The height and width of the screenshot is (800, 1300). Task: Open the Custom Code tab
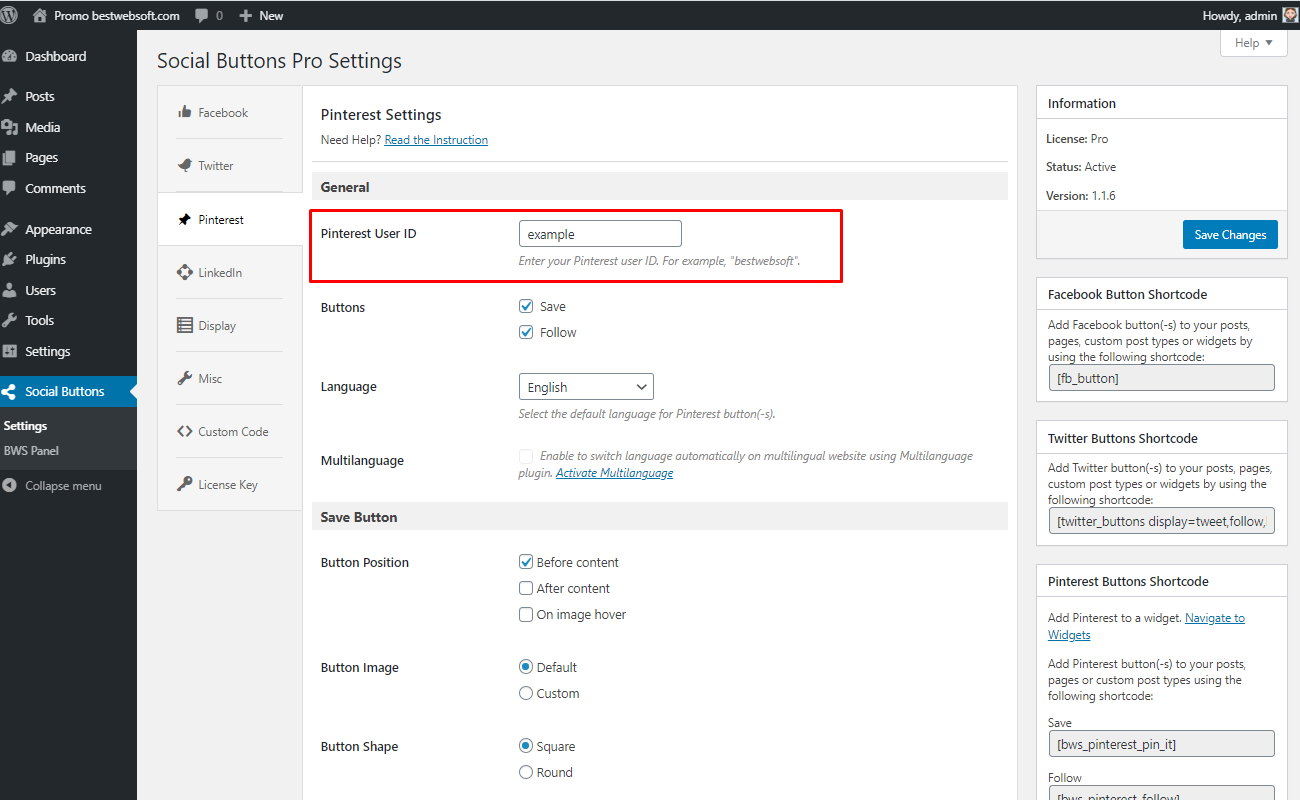(x=230, y=431)
